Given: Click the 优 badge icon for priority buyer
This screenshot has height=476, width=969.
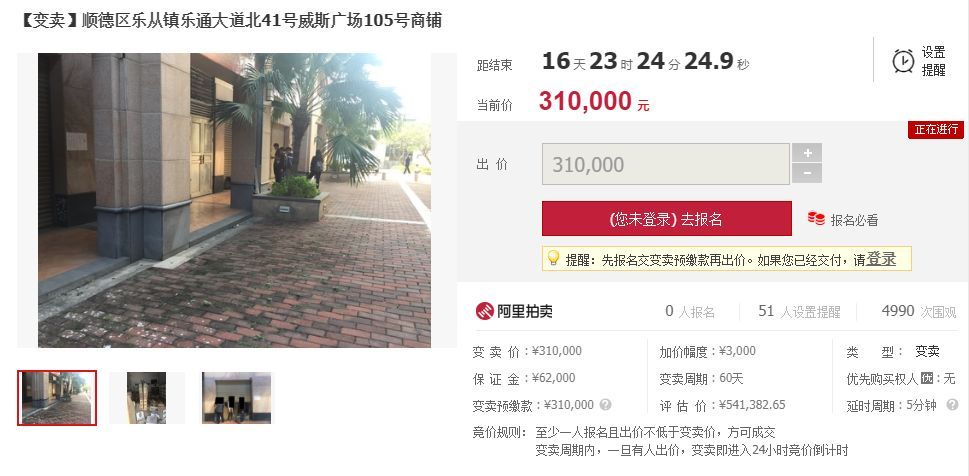Looking at the screenshot, I should (x=926, y=378).
